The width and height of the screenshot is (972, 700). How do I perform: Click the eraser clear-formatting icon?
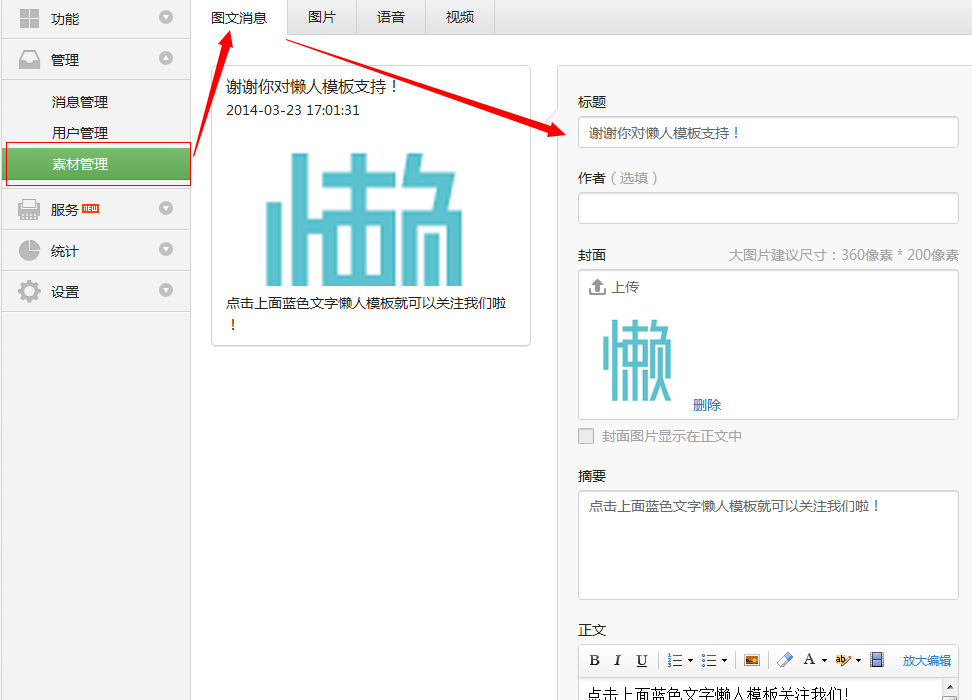coord(785,660)
